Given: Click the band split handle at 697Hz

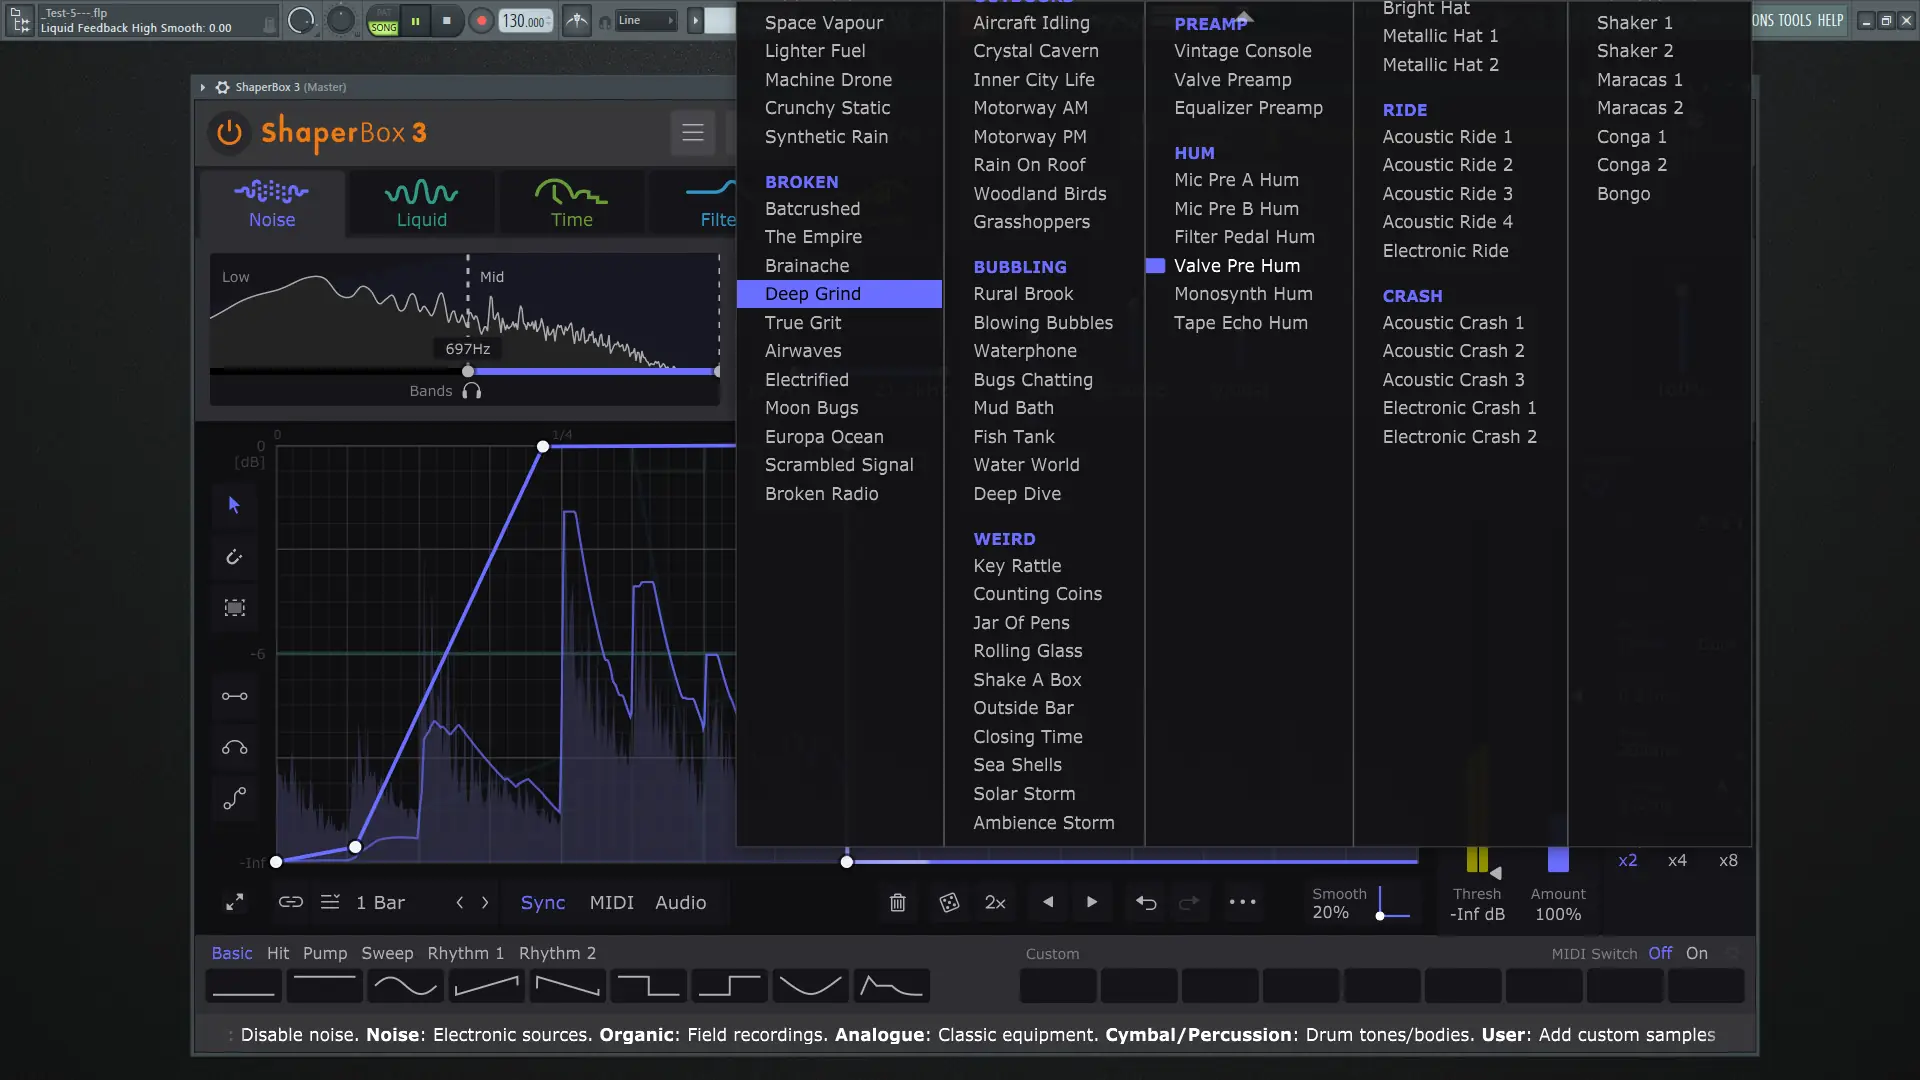Looking at the screenshot, I should (467, 371).
